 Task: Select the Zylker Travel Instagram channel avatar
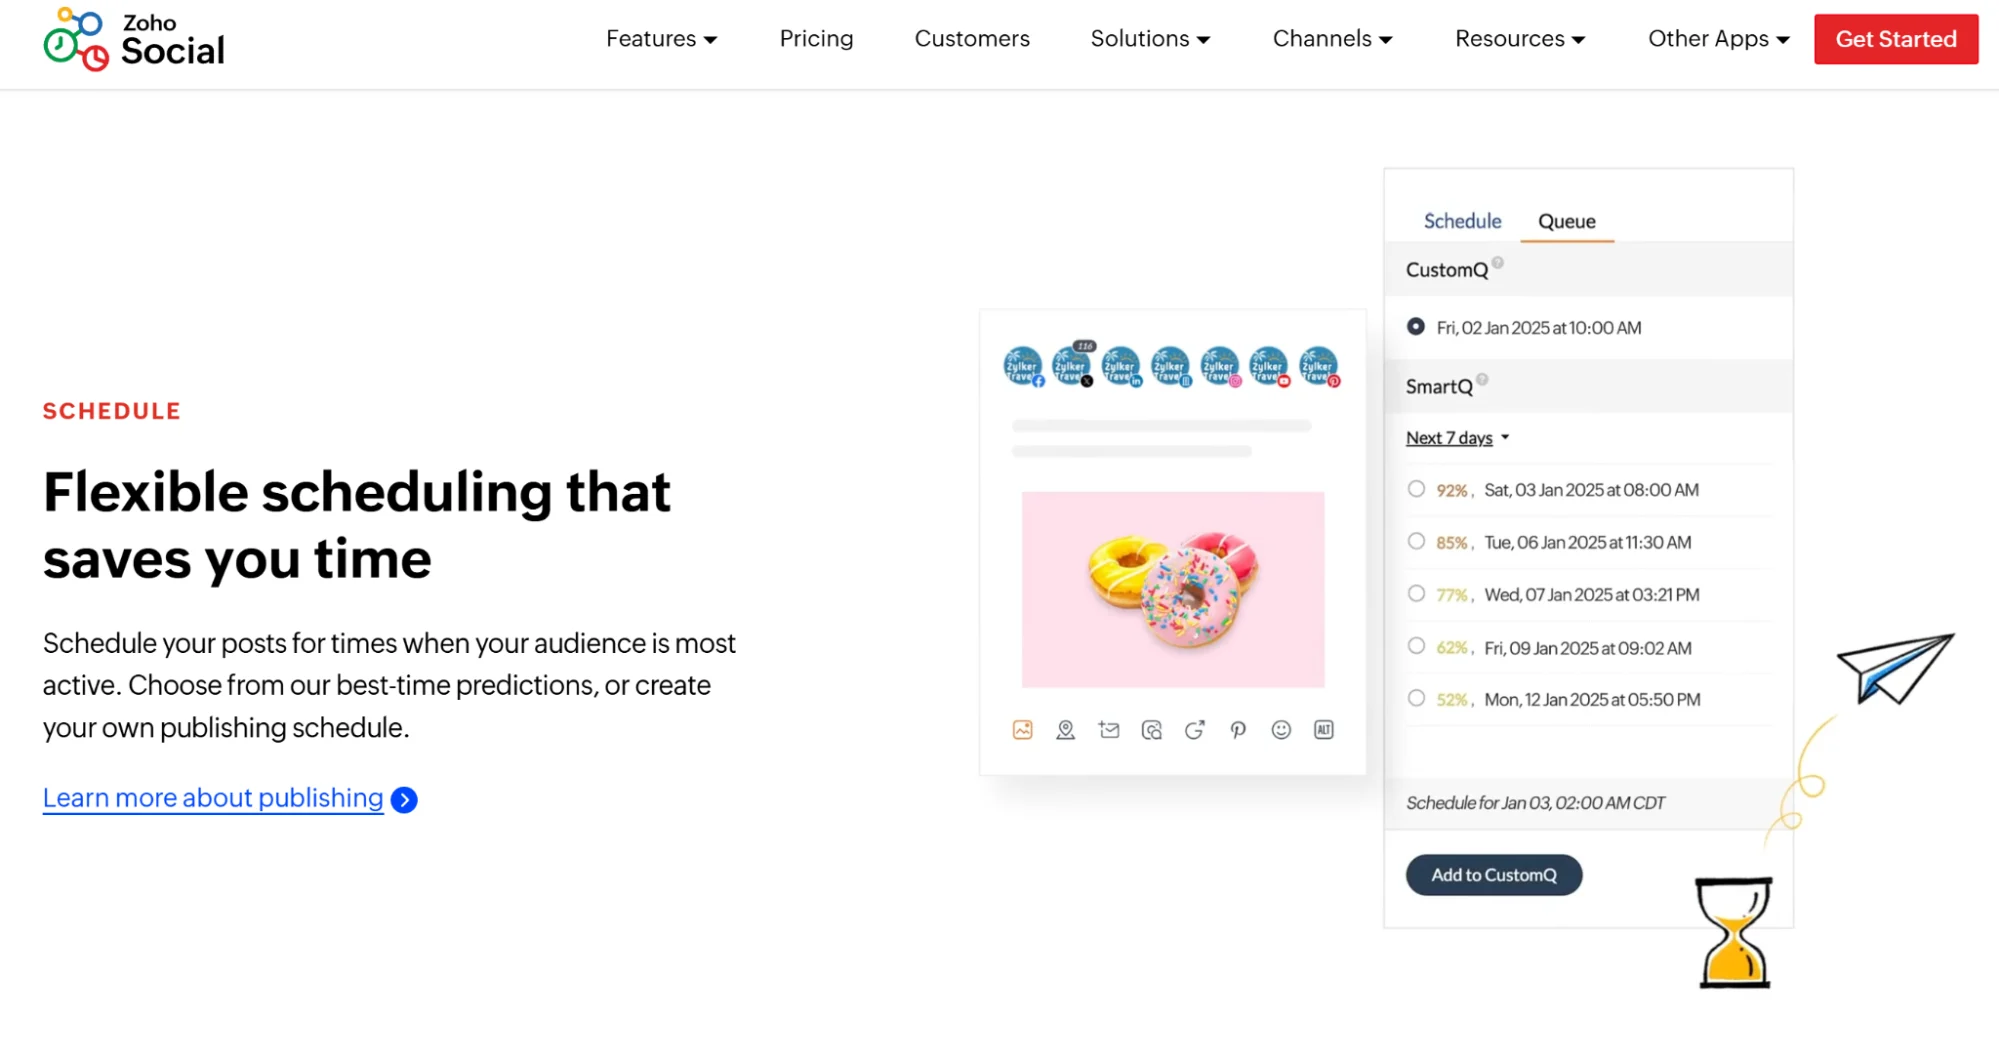click(x=1220, y=366)
